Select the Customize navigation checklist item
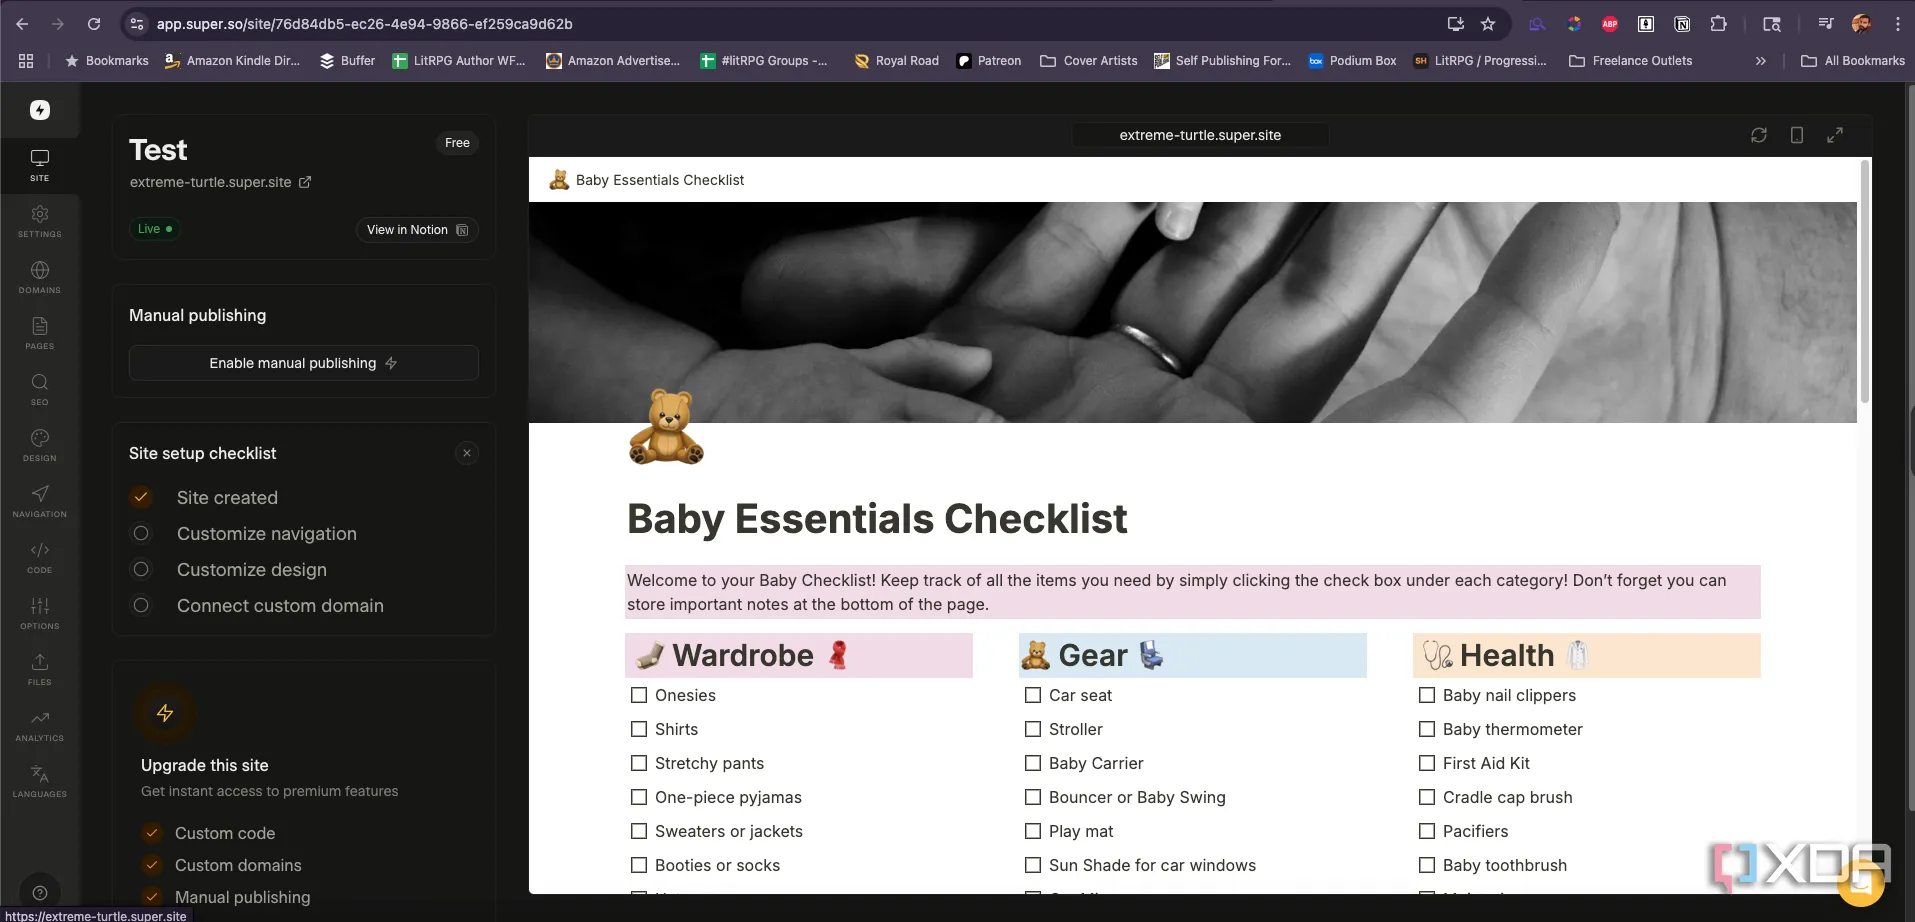The image size is (1915, 922). [266, 534]
